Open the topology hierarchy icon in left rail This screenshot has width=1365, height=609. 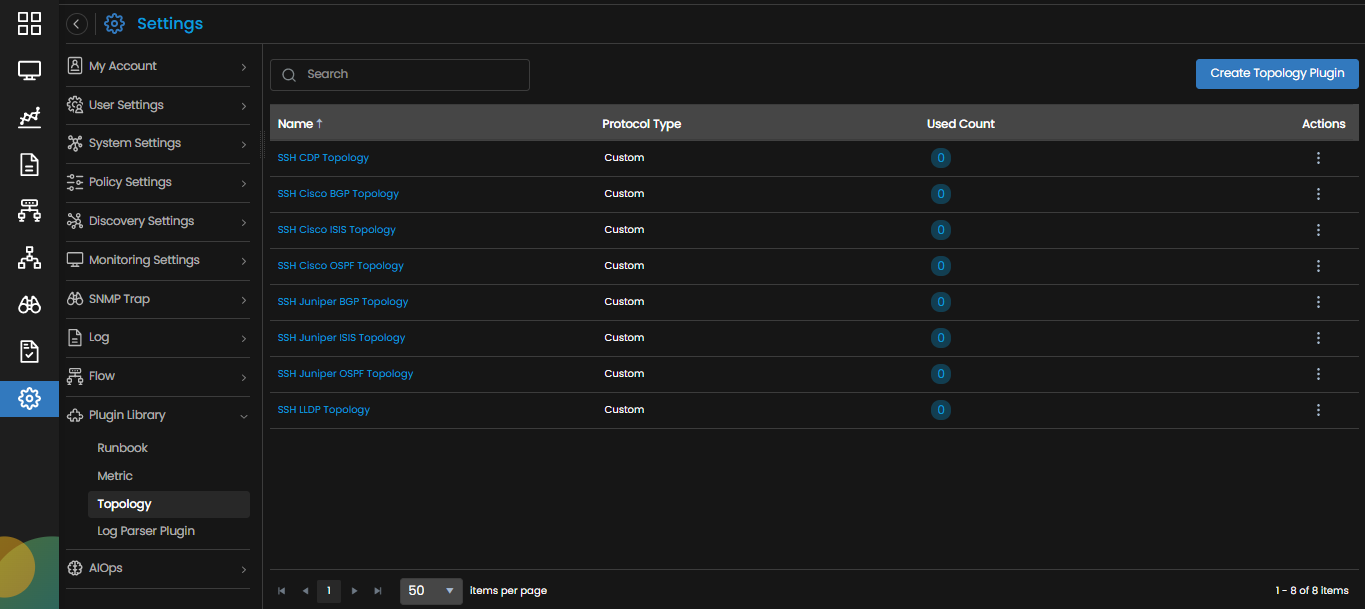(x=29, y=258)
